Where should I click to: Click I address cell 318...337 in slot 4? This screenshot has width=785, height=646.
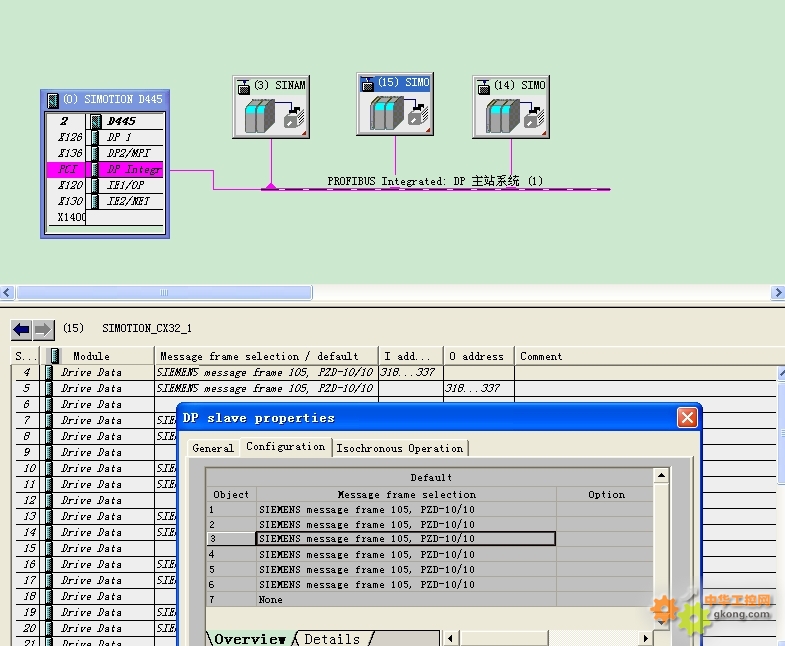[411, 373]
